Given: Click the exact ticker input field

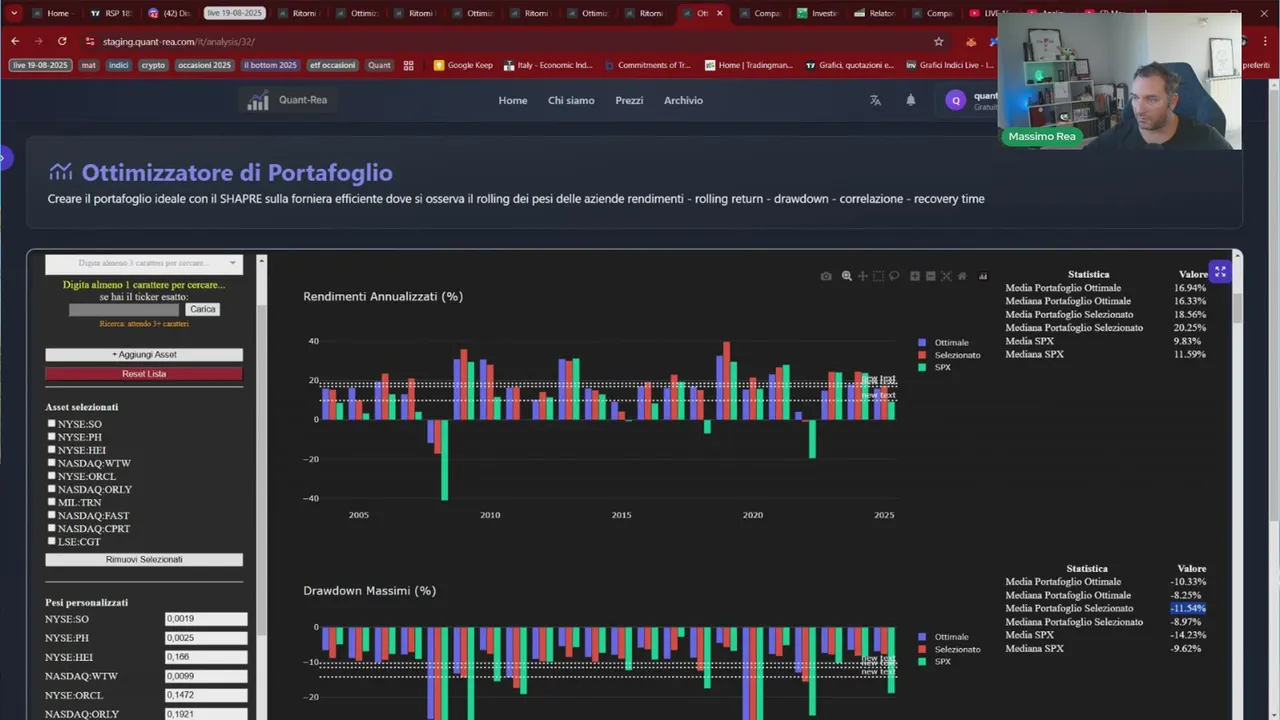Looking at the screenshot, I should click(124, 309).
